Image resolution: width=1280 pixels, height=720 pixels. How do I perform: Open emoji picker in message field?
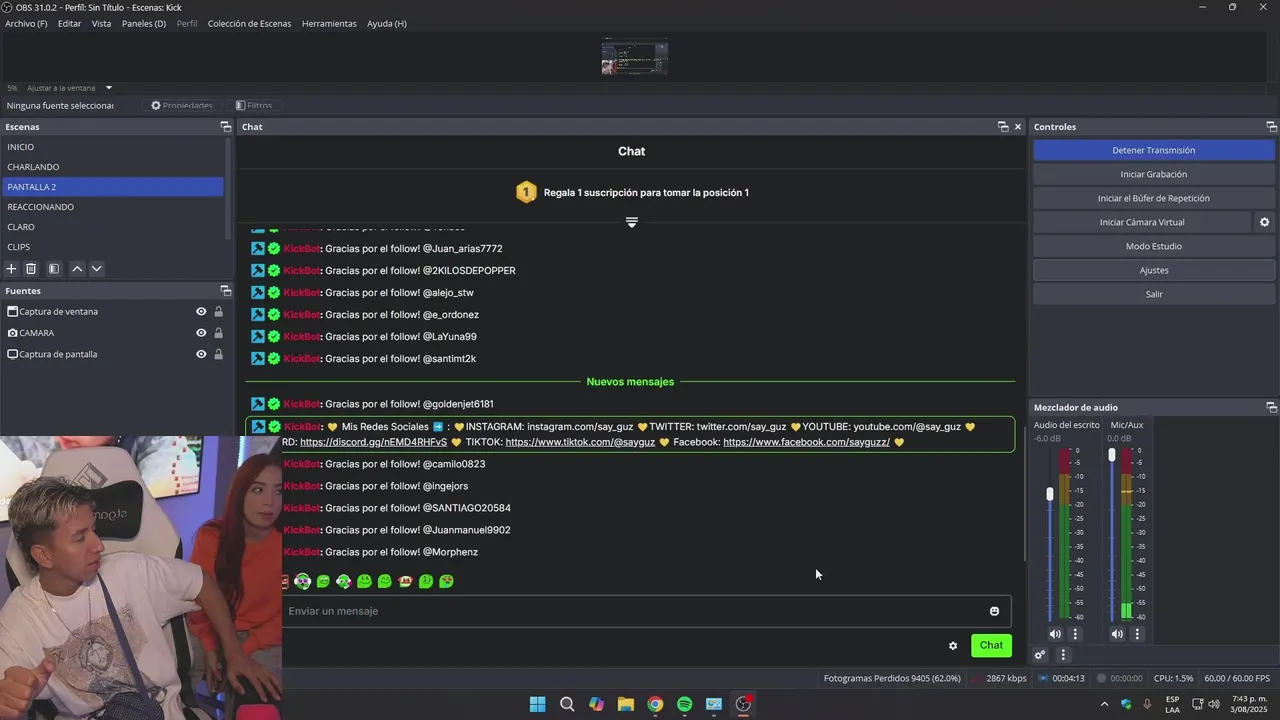(x=994, y=611)
